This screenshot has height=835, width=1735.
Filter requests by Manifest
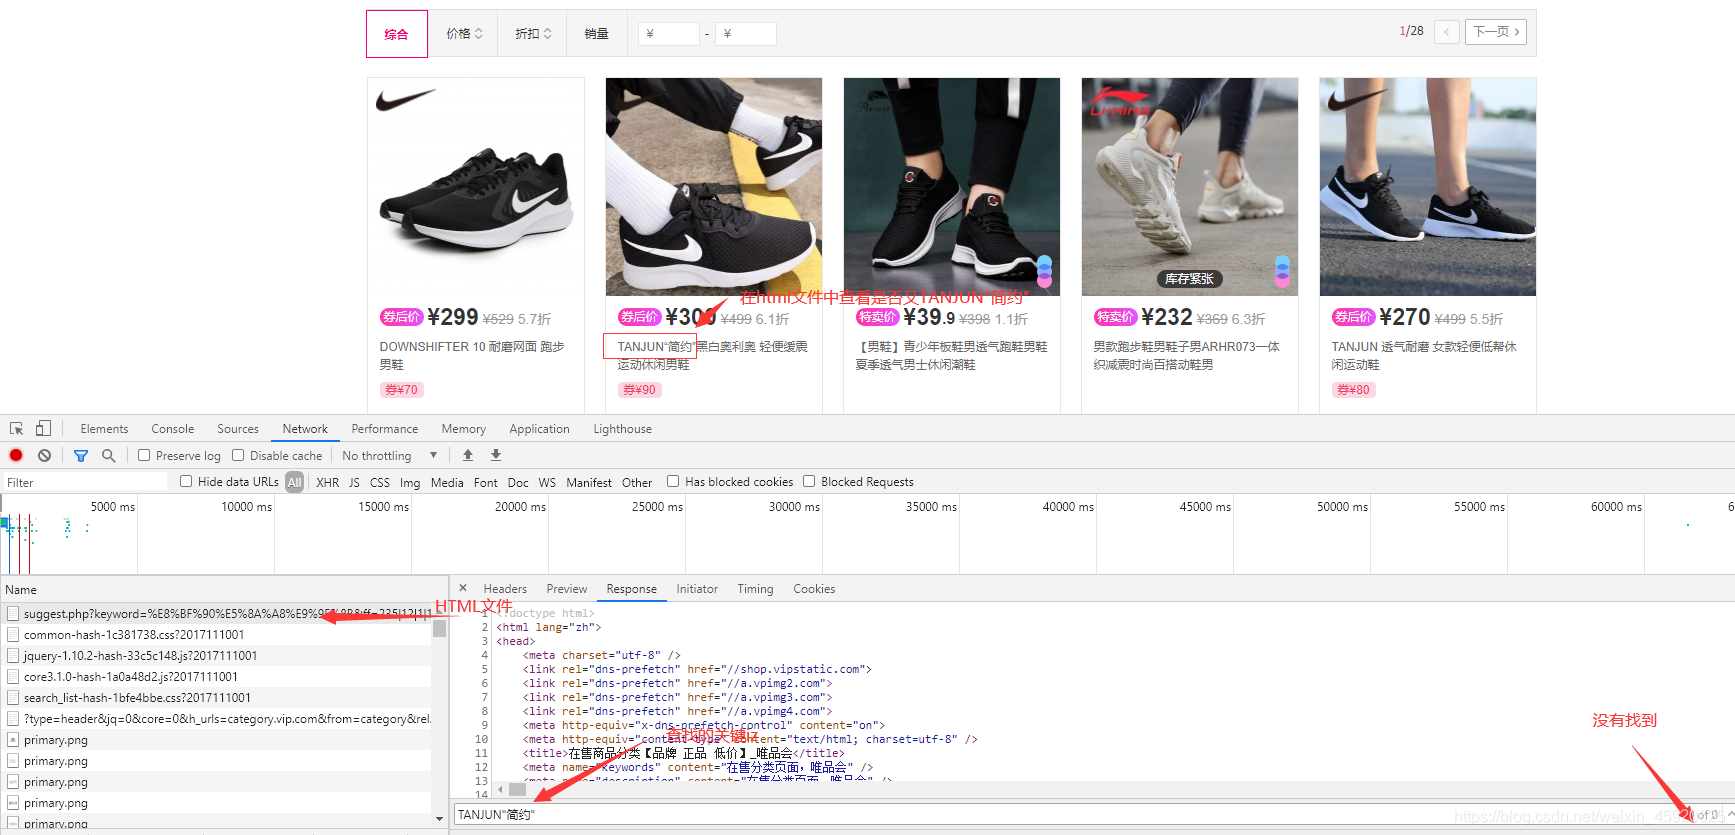(x=589, y=482)
